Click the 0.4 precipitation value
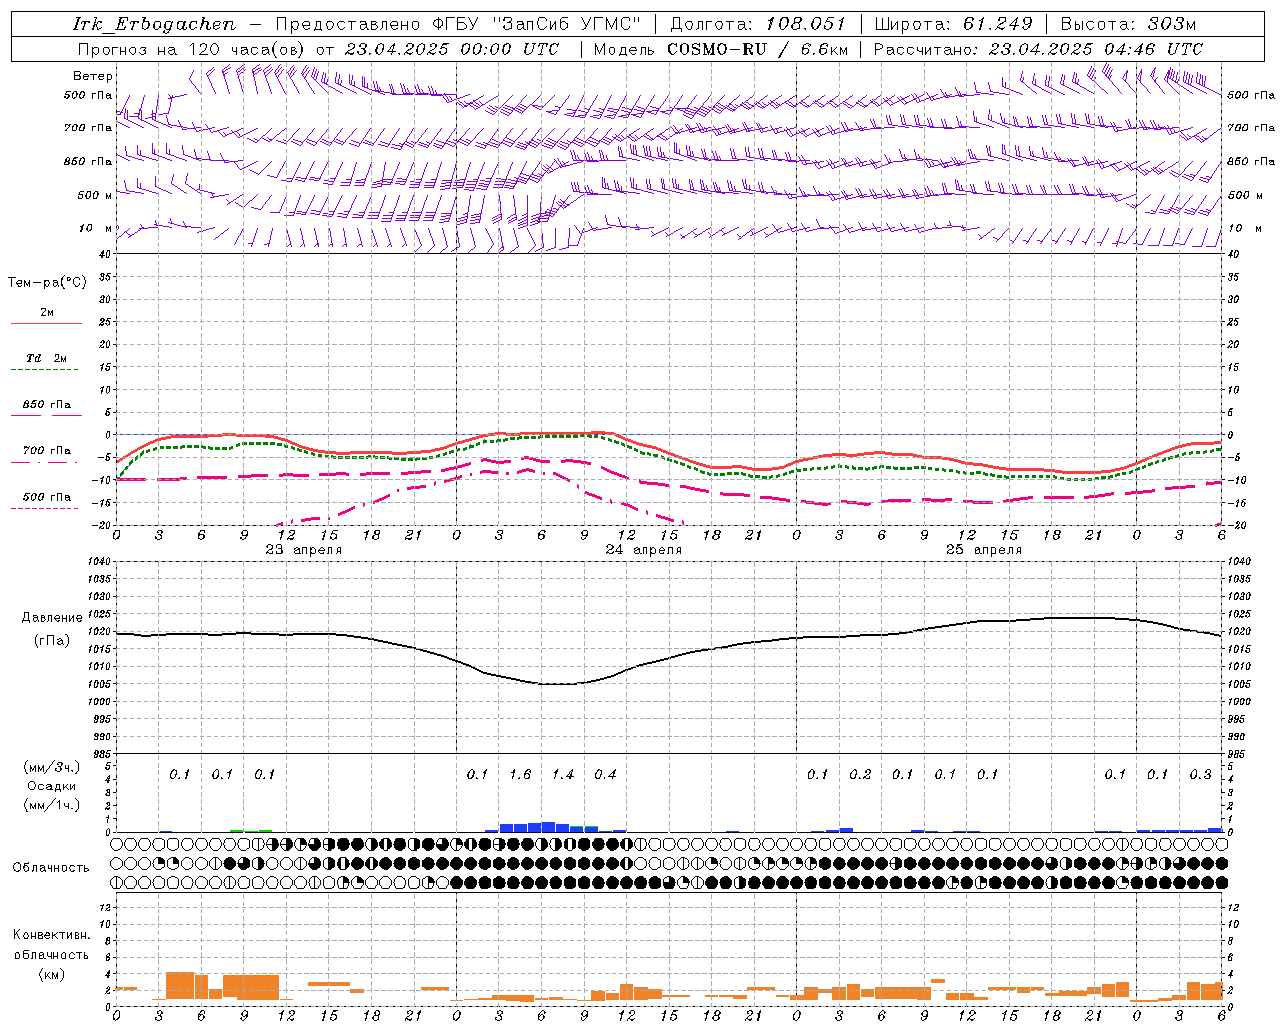The height and width of the screenshot is (1024, 1280). pos(605,774)
